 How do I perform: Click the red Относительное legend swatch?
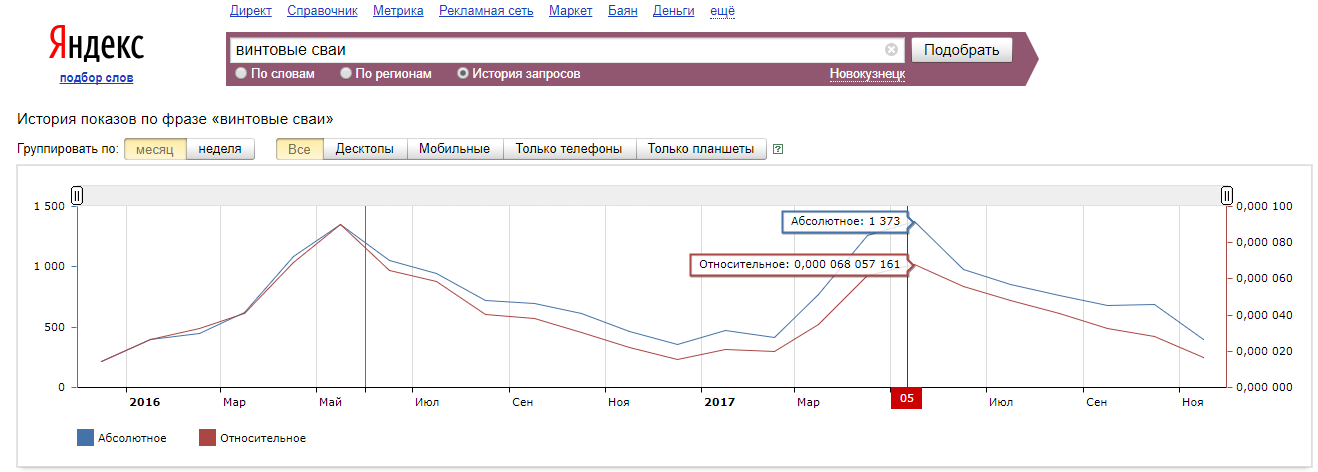click(207, 437)
